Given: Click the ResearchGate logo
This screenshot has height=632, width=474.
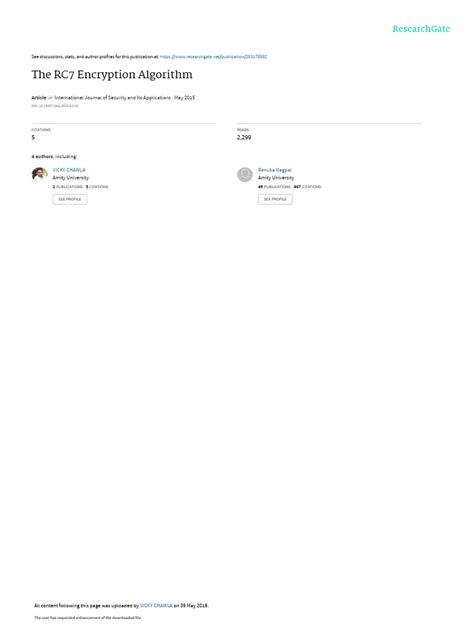Looking at the screenshot, I should click(421, 29).
